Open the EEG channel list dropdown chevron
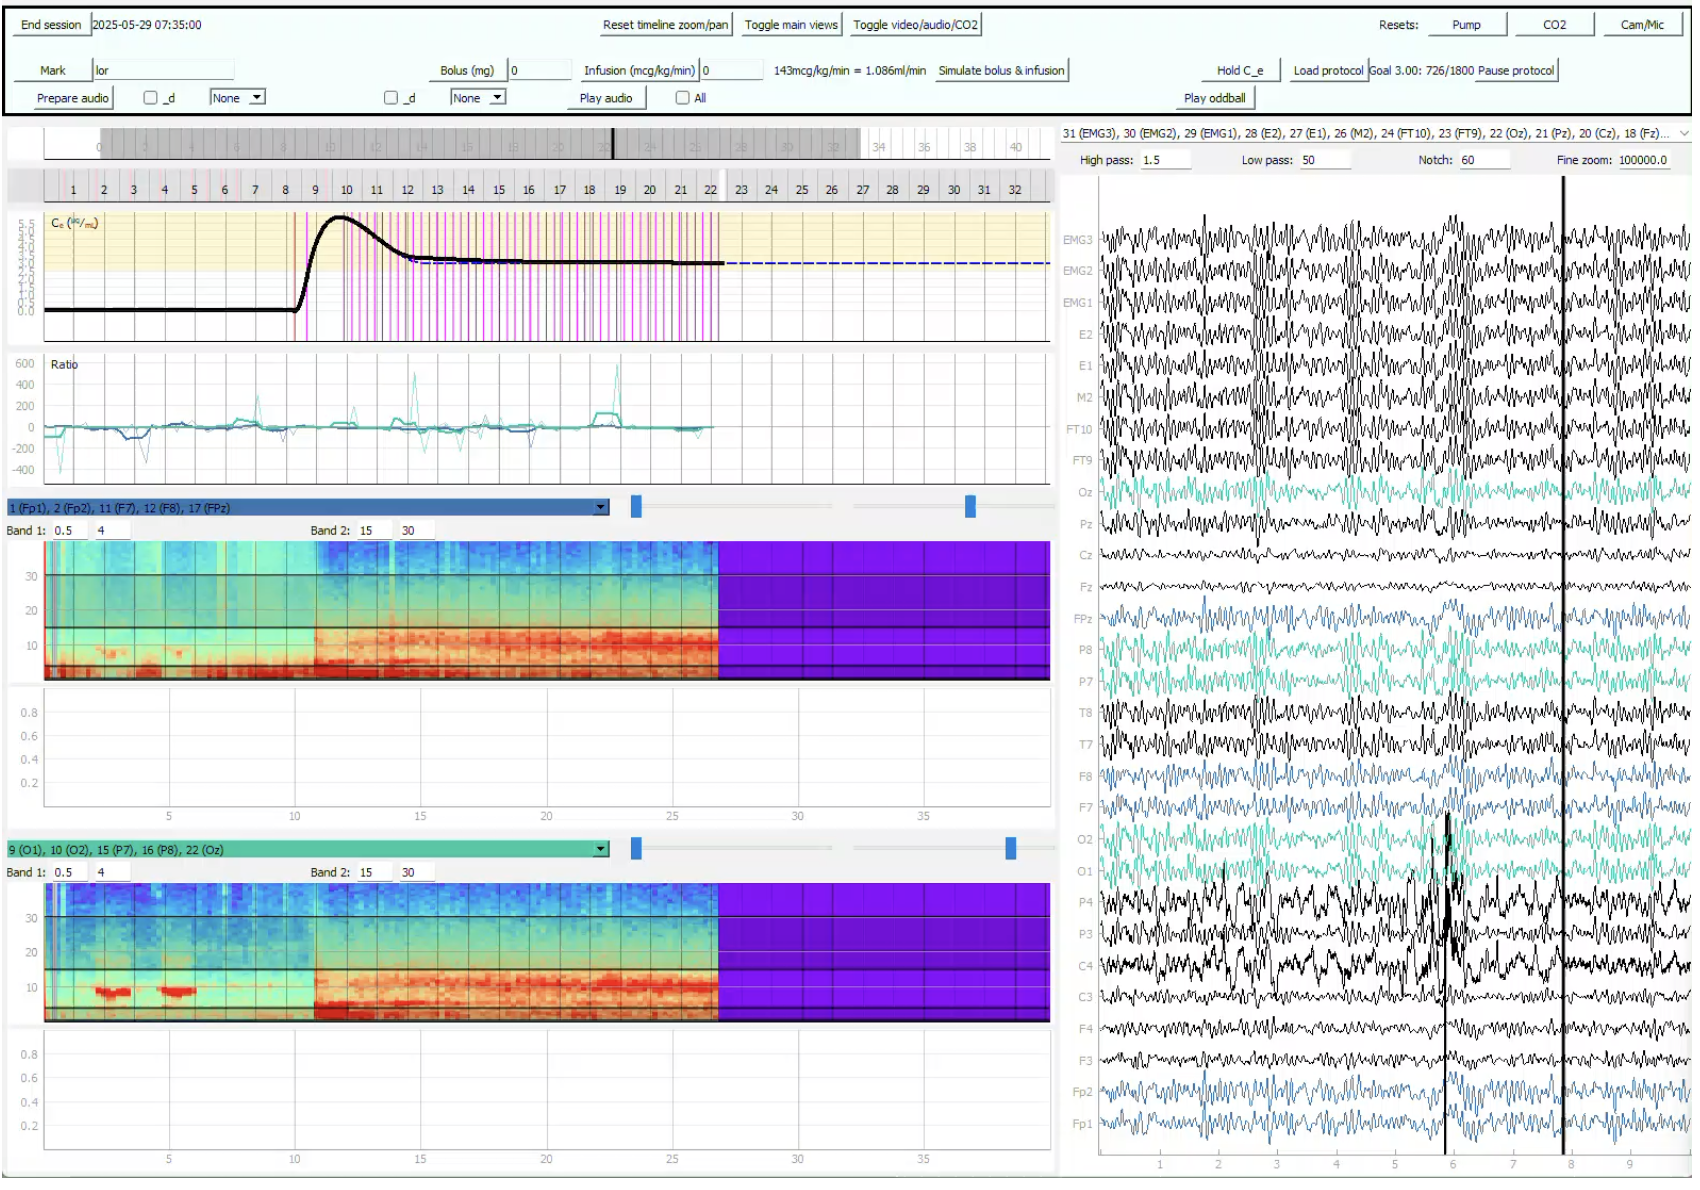The image size is (1700, 1190). point(1683,133)
